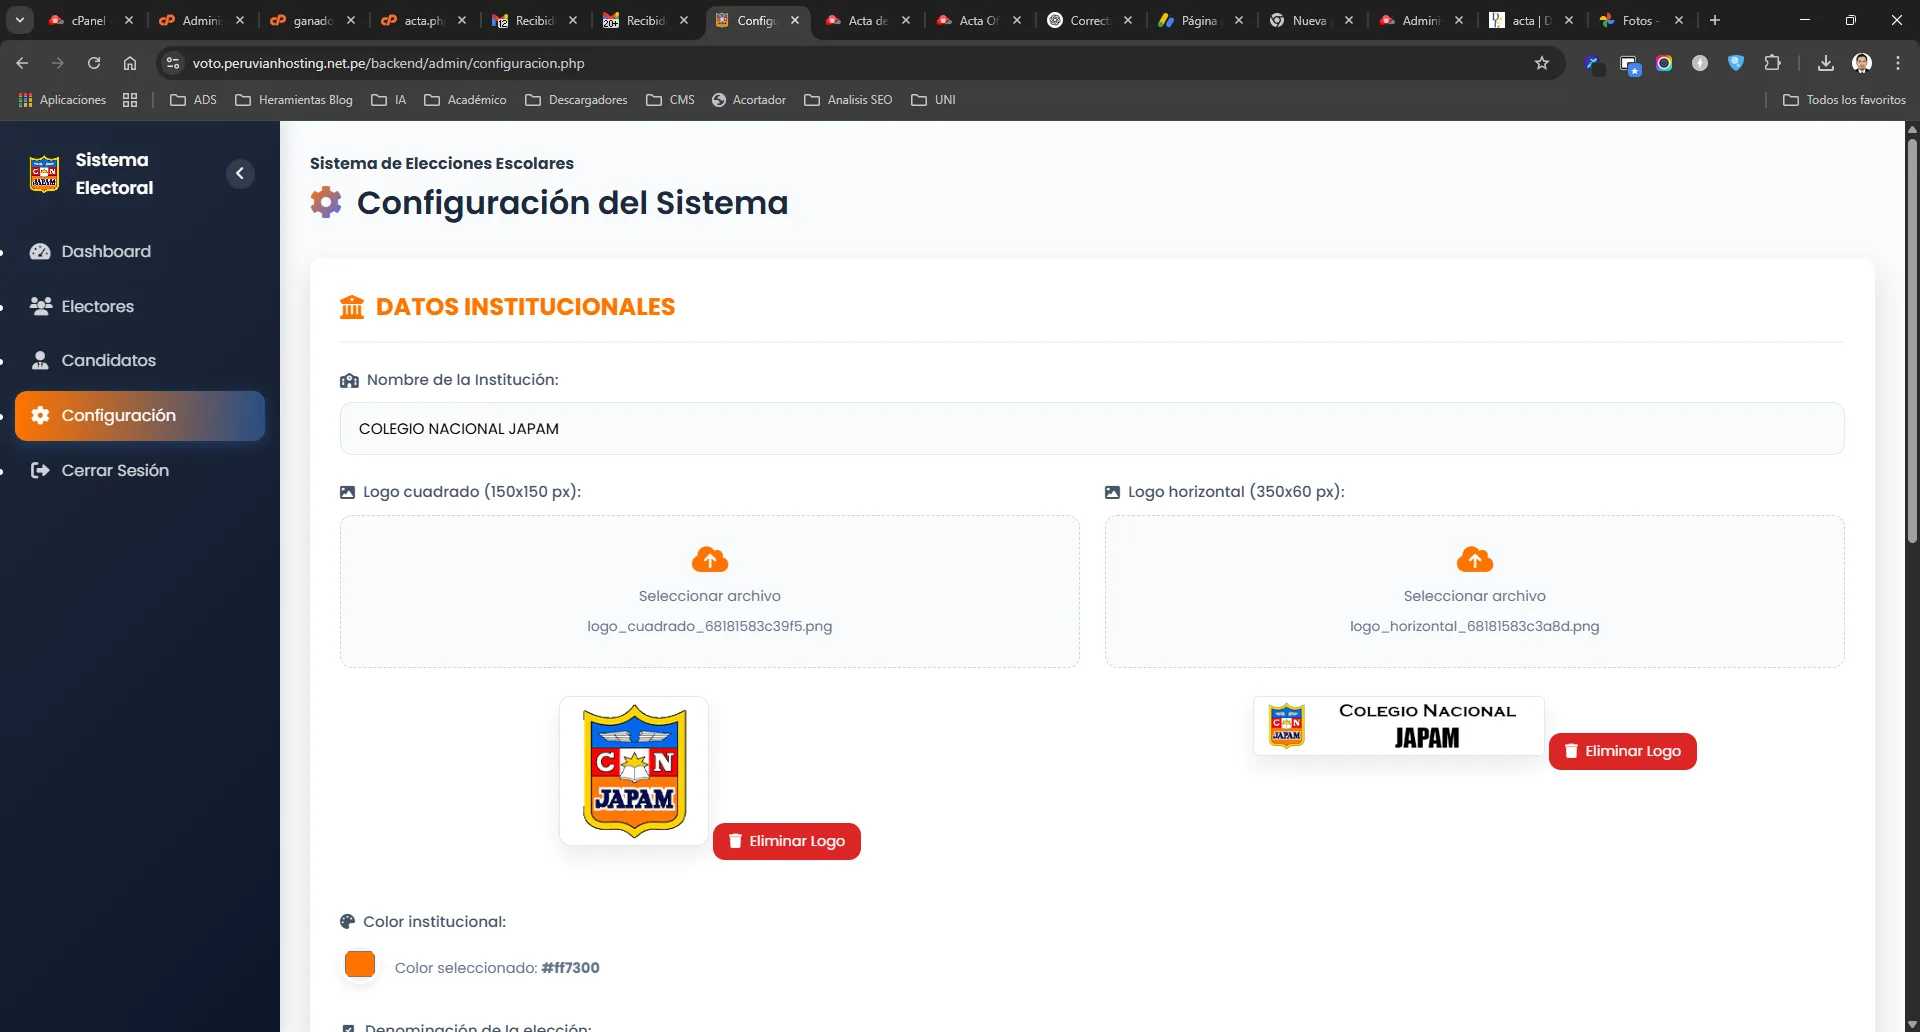The image size is (1920, 1032).
Task: Open the IA bookmarks folder
Action: 388,100
